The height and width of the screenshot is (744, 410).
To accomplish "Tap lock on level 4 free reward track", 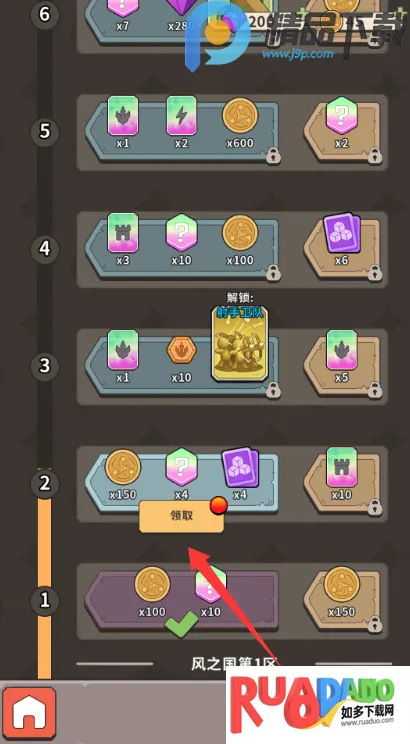I will [273, 272].
